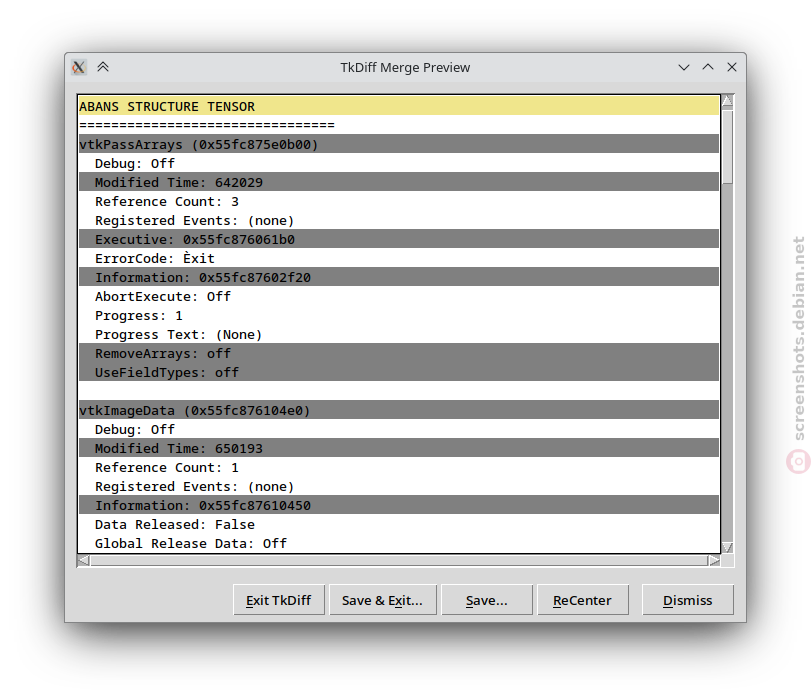This screenshot has width=811, height=699.
Task: Click the Exit TkDiff button
Action: (279, 600)
